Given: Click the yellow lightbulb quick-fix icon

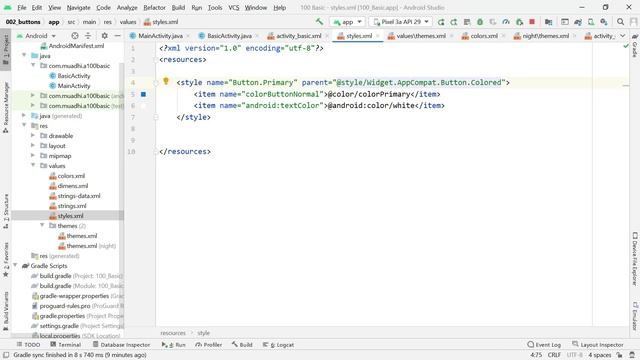Looking at the screenshot, I should click(x=166, y=81).
